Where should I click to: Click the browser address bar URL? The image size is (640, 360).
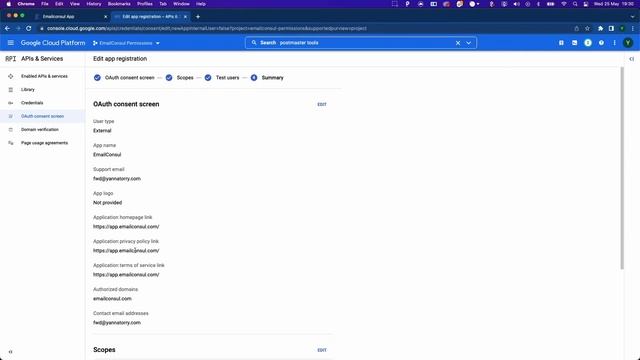(x=207, y=29)
